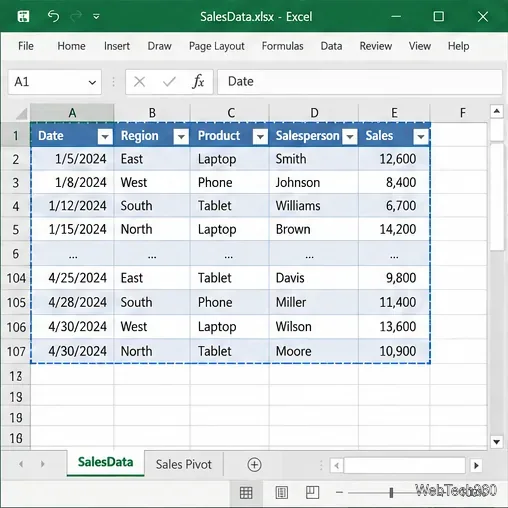The height and width of the screenshot is (508, 508).
Task: Open the Sales column filter dropdown
Action: pos(421,136)
